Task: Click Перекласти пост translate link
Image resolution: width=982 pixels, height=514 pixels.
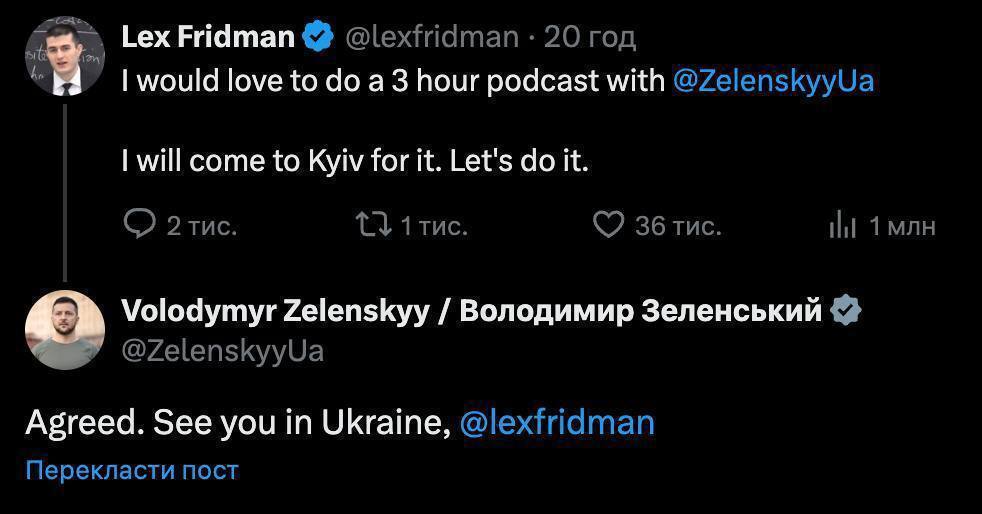Action: coord(132,470)
